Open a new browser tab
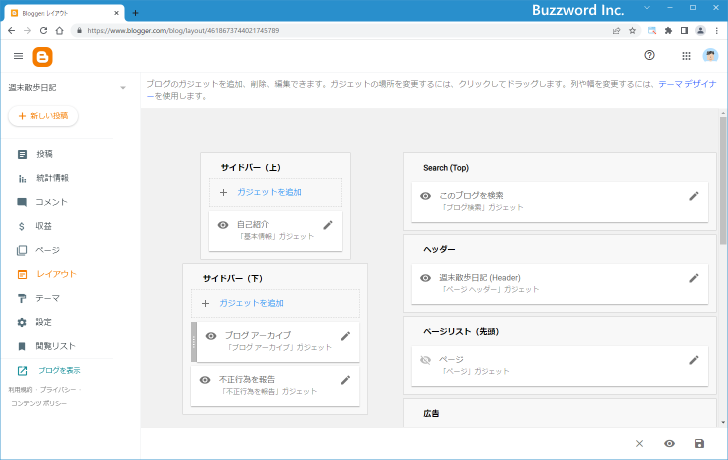728x460 pixels. (135, 13)
